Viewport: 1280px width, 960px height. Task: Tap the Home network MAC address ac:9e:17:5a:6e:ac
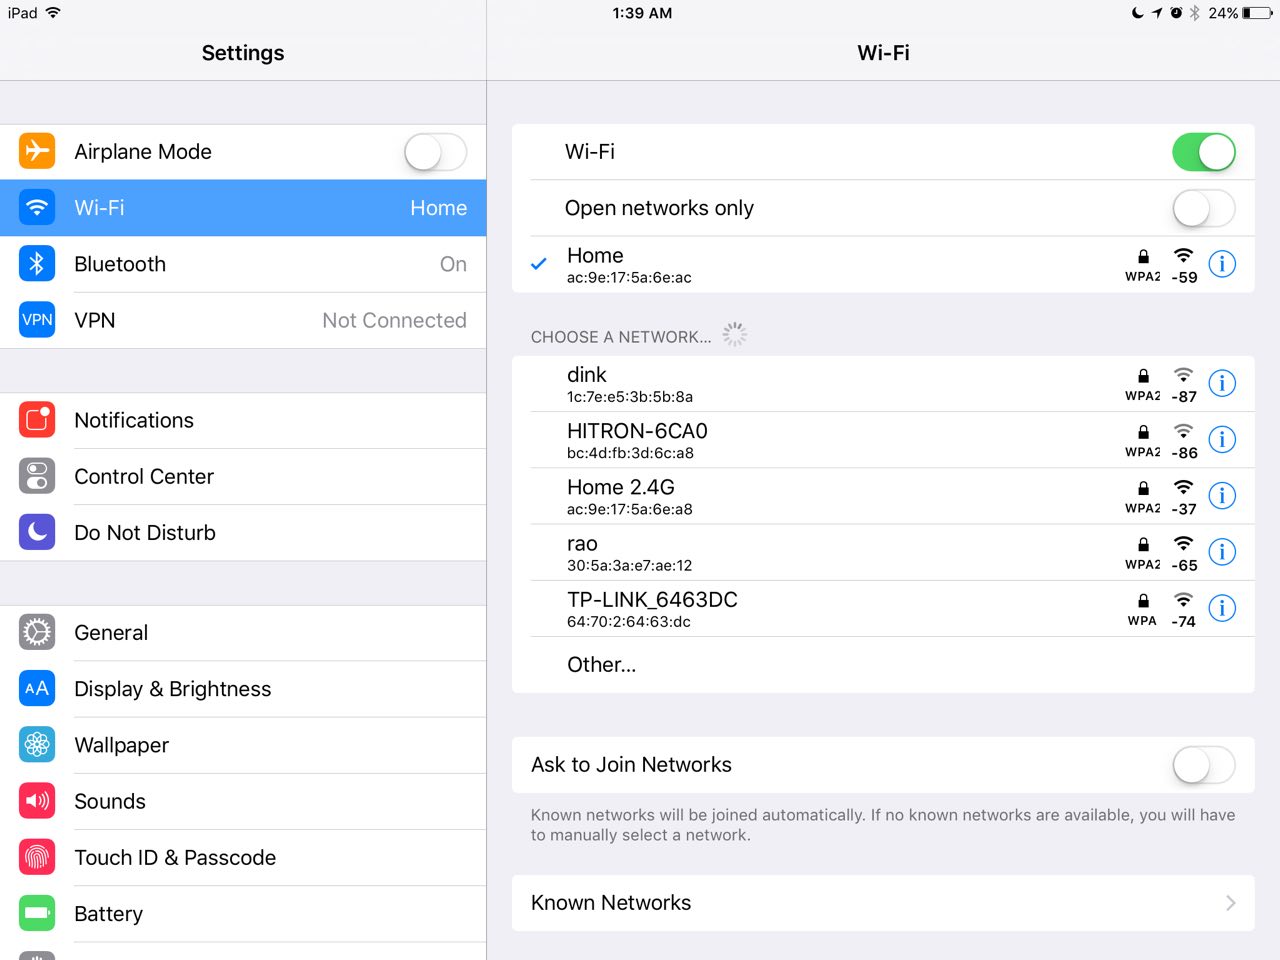click(629, 278)
